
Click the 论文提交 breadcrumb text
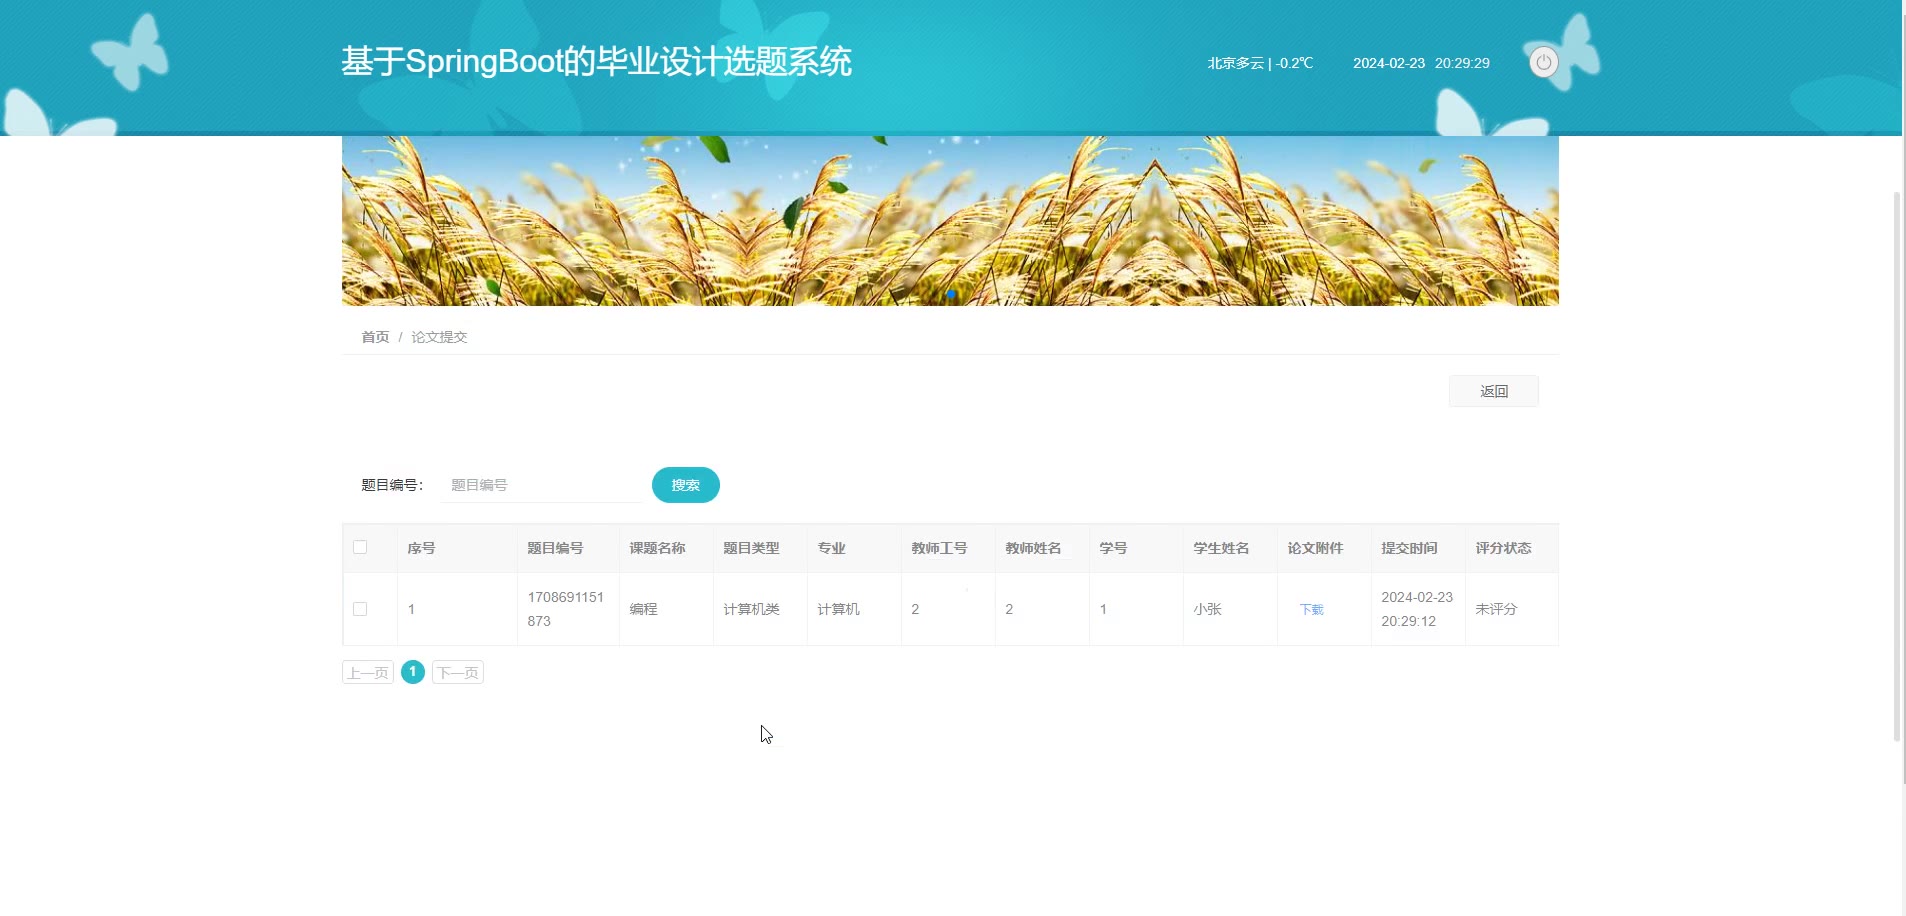[x=439, y=337]
